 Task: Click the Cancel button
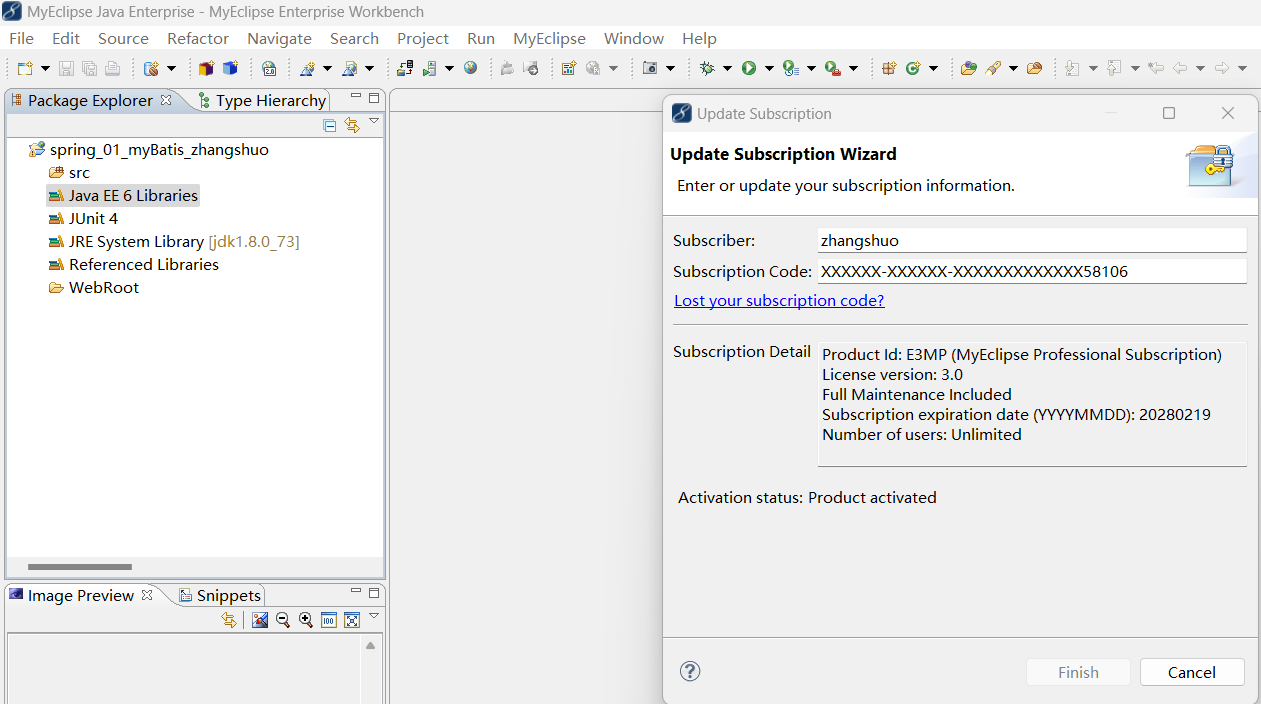click(1192, 672)
